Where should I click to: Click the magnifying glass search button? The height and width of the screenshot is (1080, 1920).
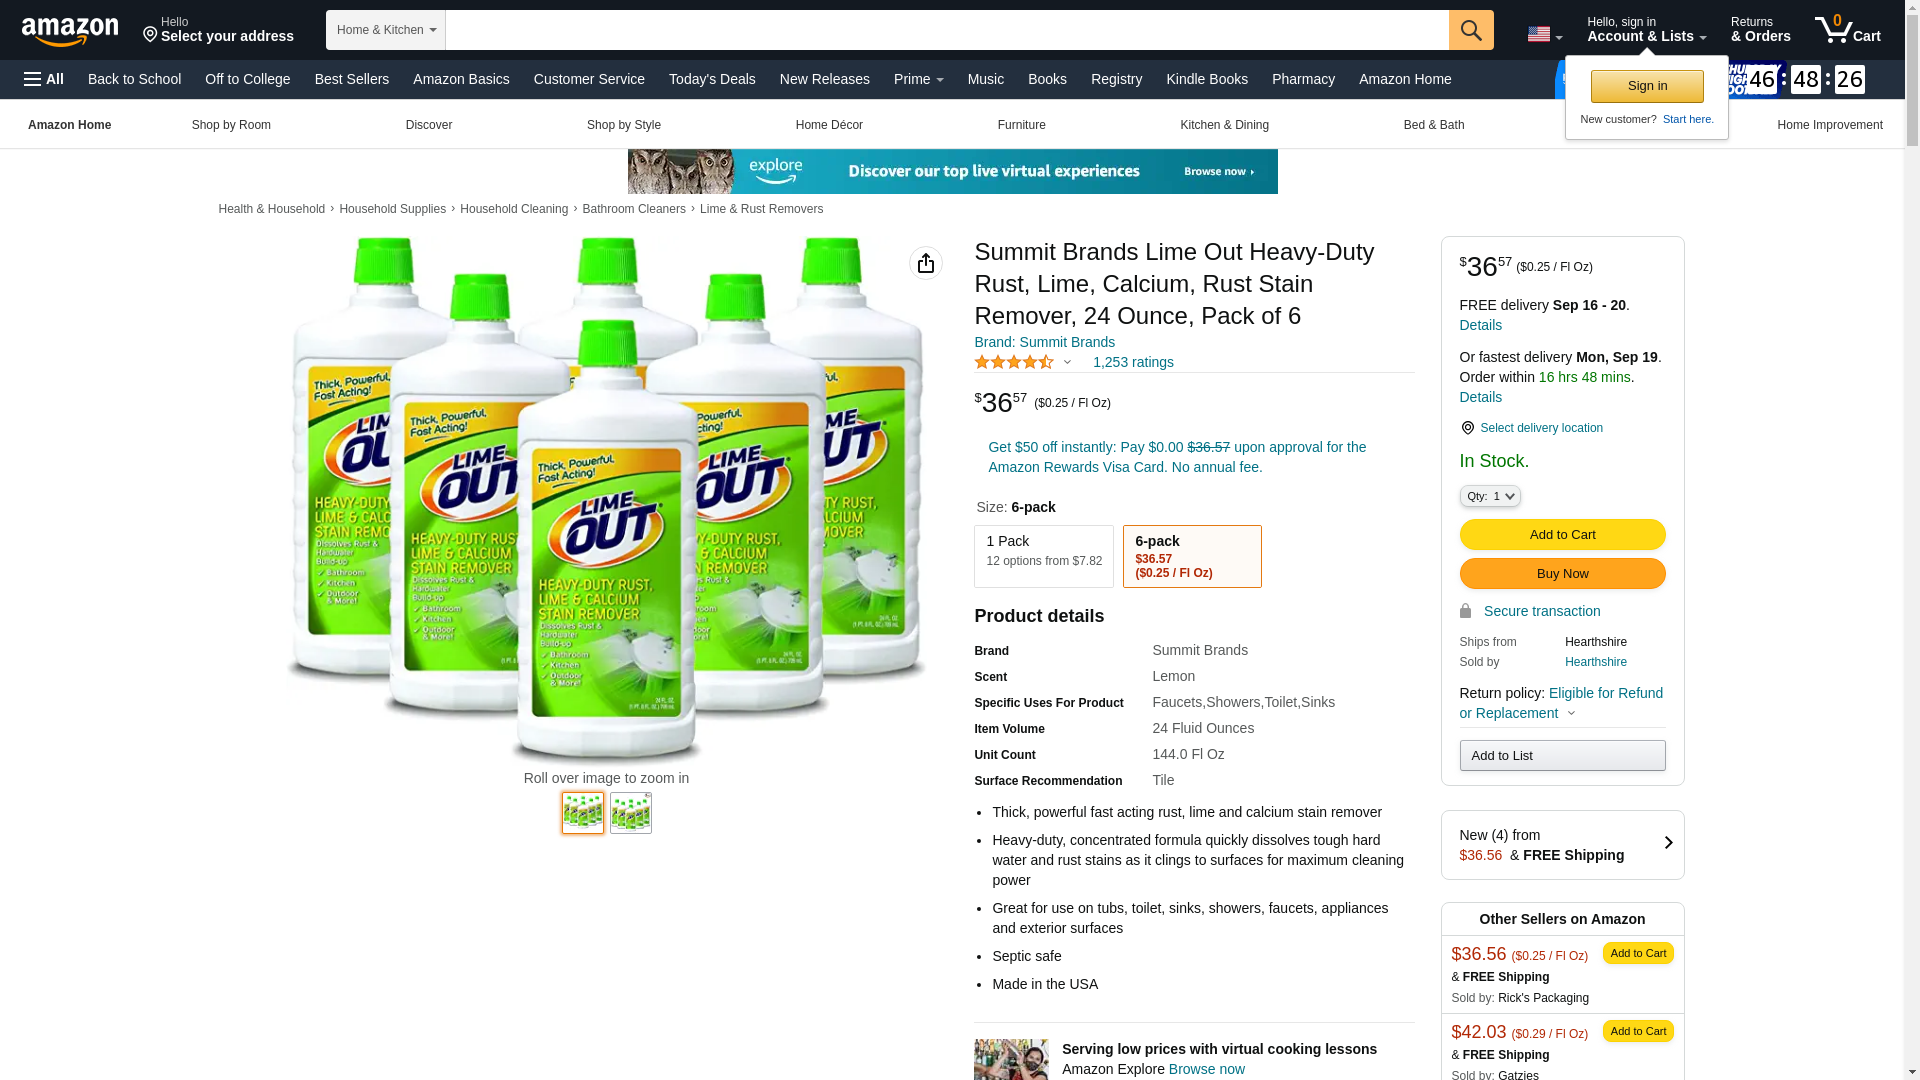(x=1471, y=30)
